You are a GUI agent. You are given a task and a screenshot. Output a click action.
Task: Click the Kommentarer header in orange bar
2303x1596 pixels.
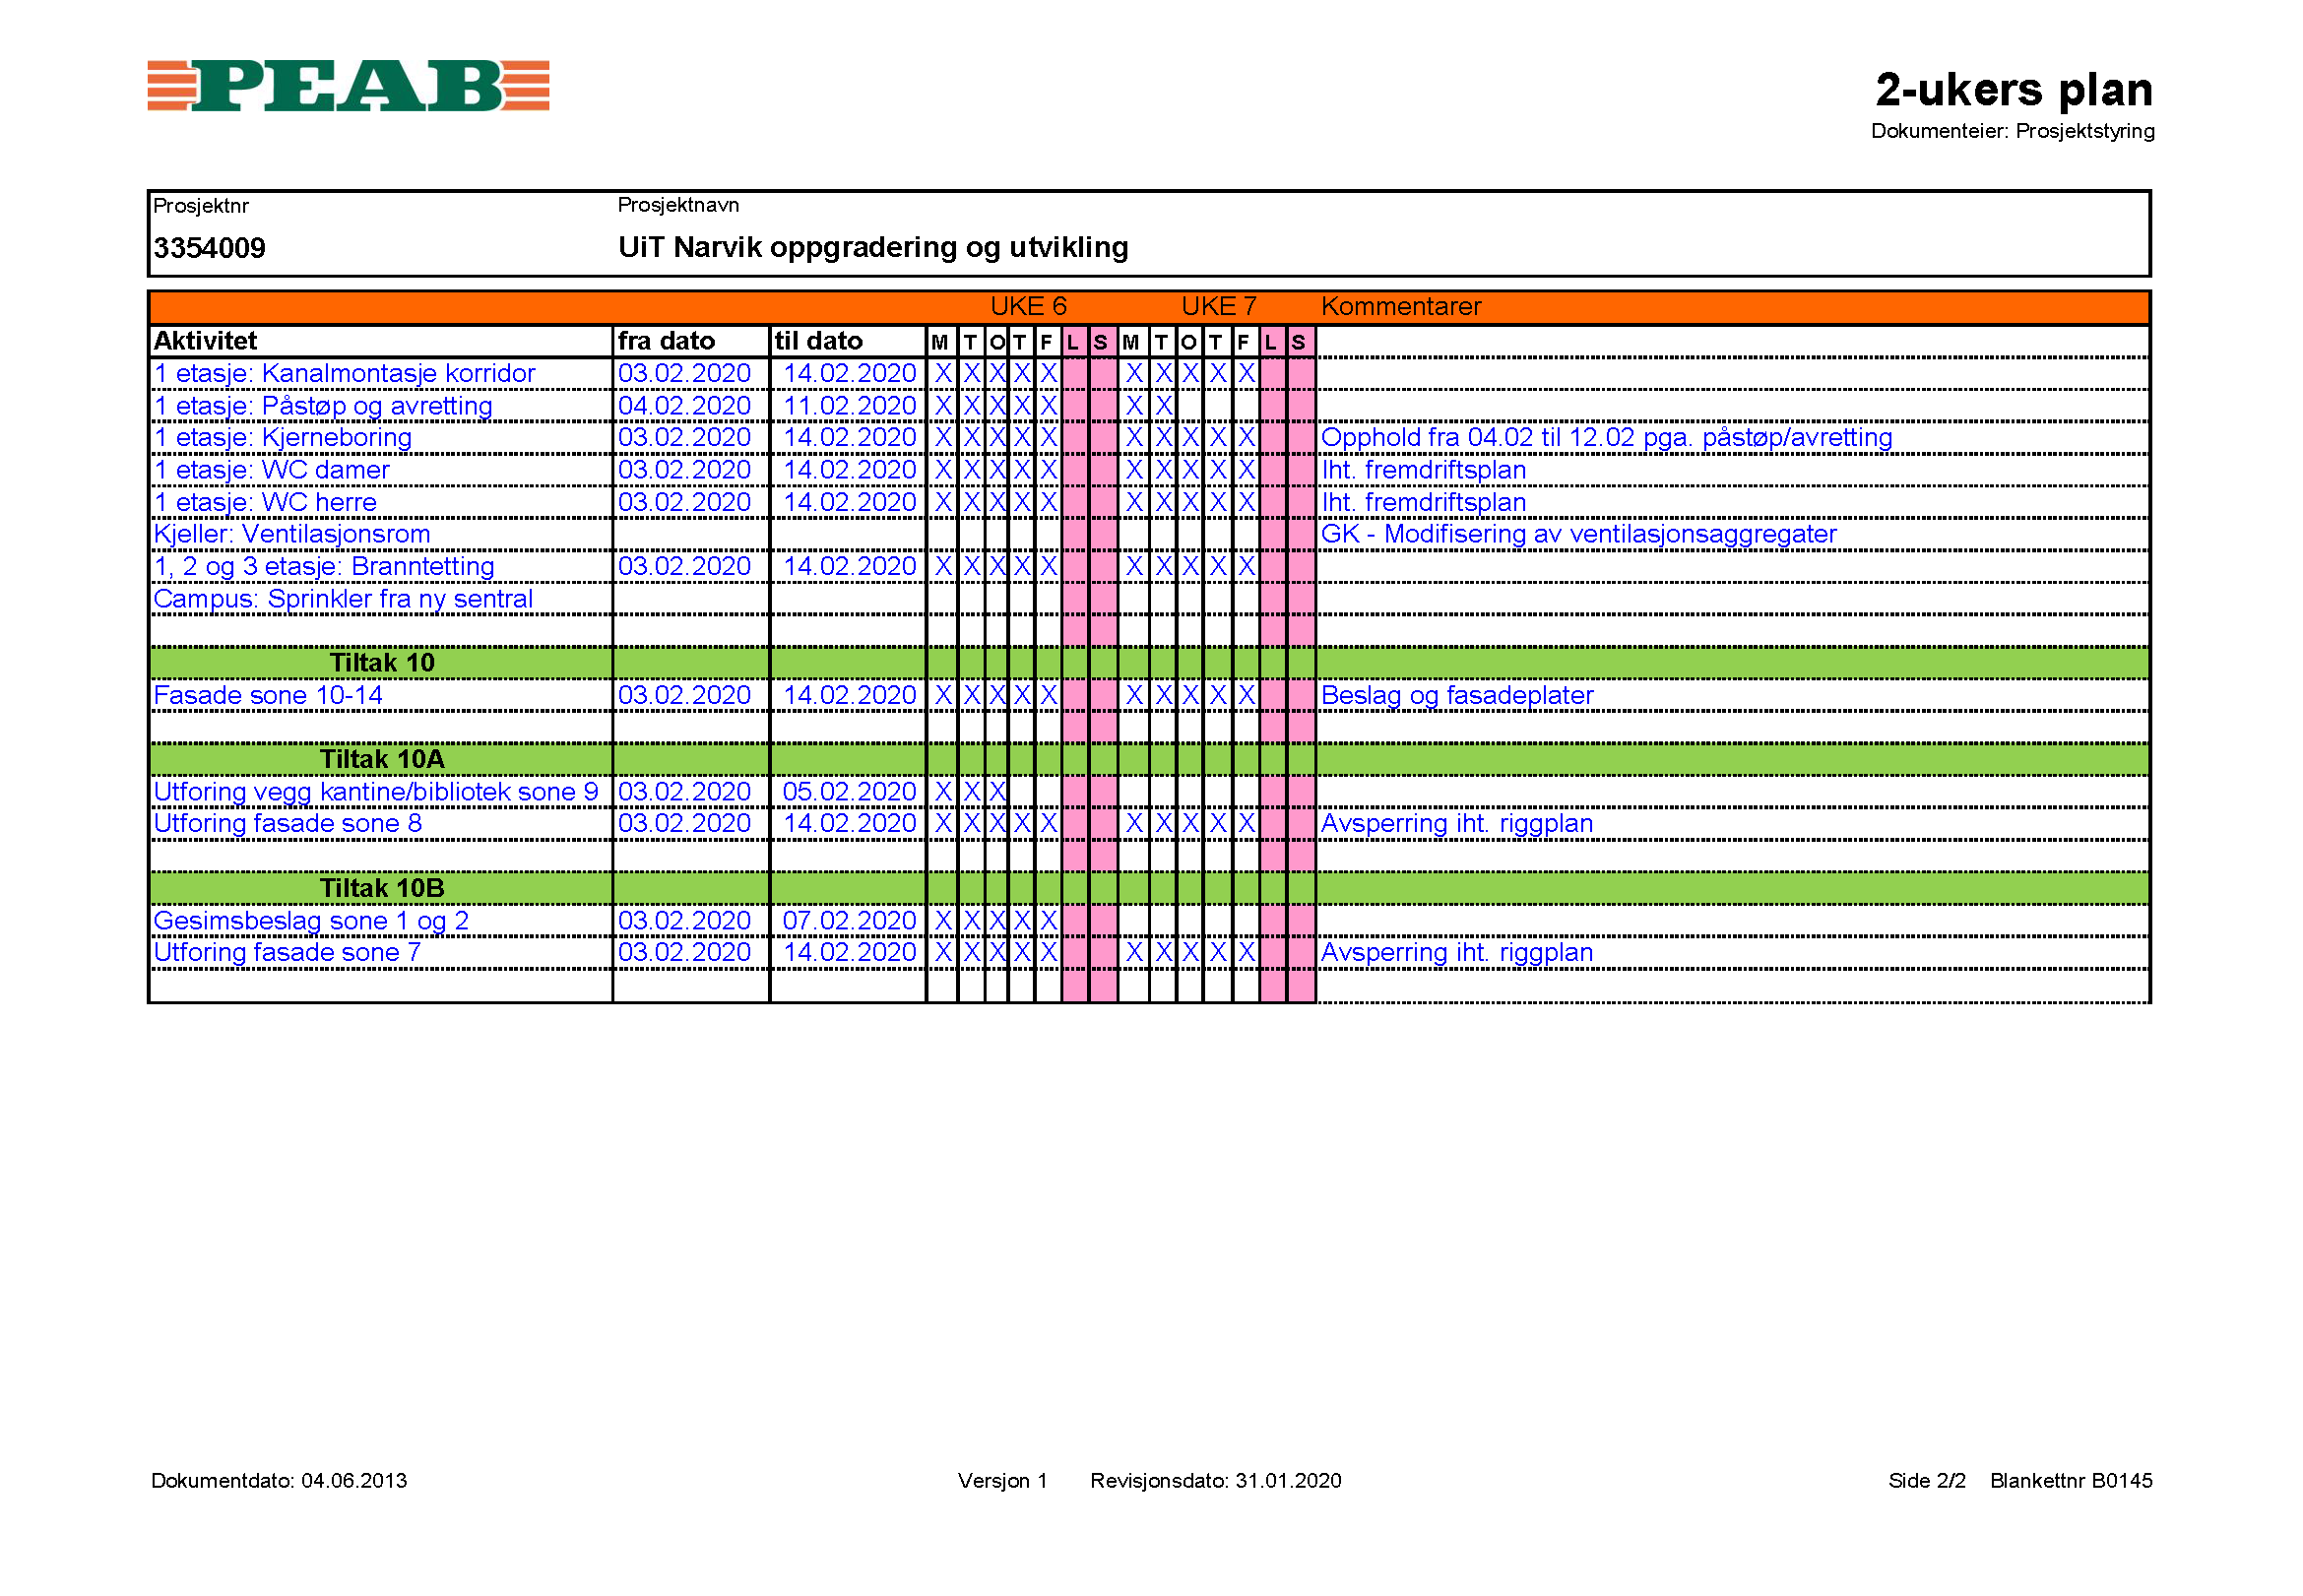1400,306
